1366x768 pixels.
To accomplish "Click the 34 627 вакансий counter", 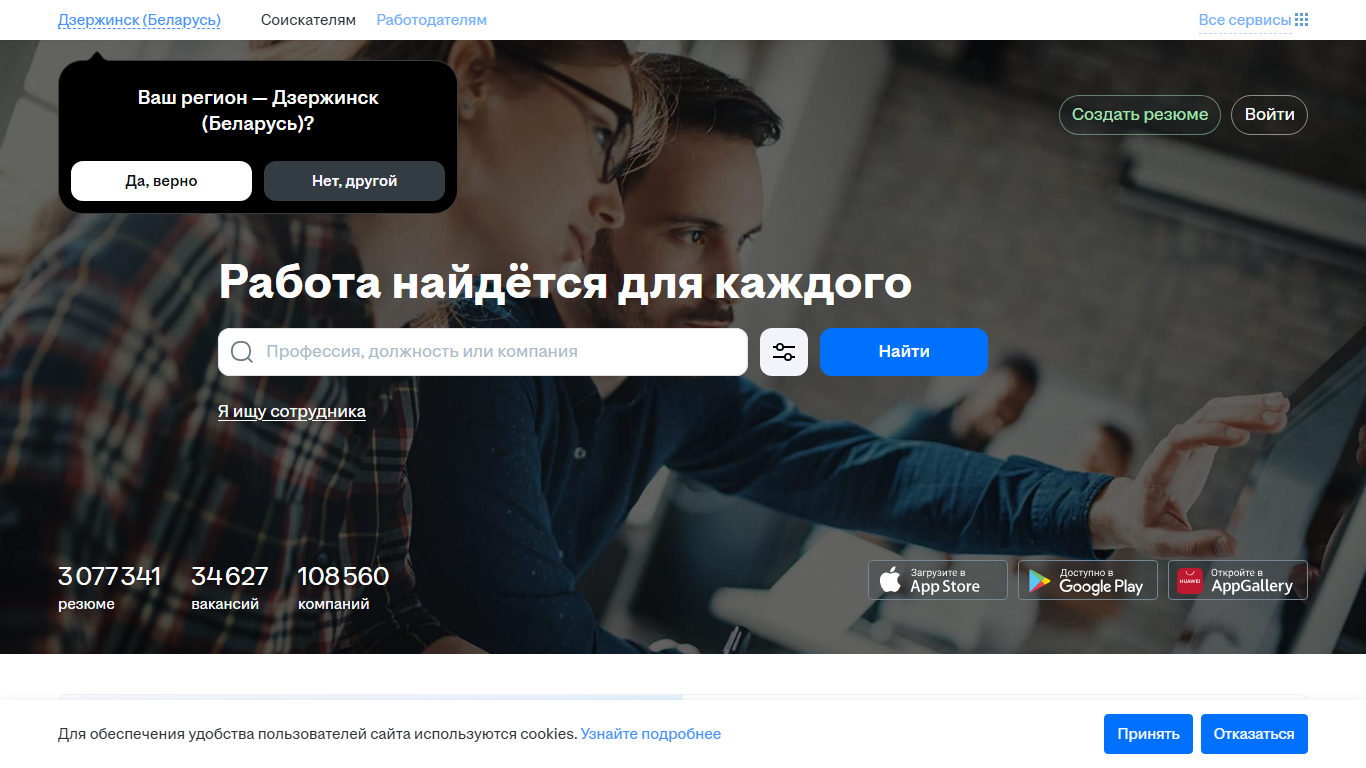I will point(230,588).
